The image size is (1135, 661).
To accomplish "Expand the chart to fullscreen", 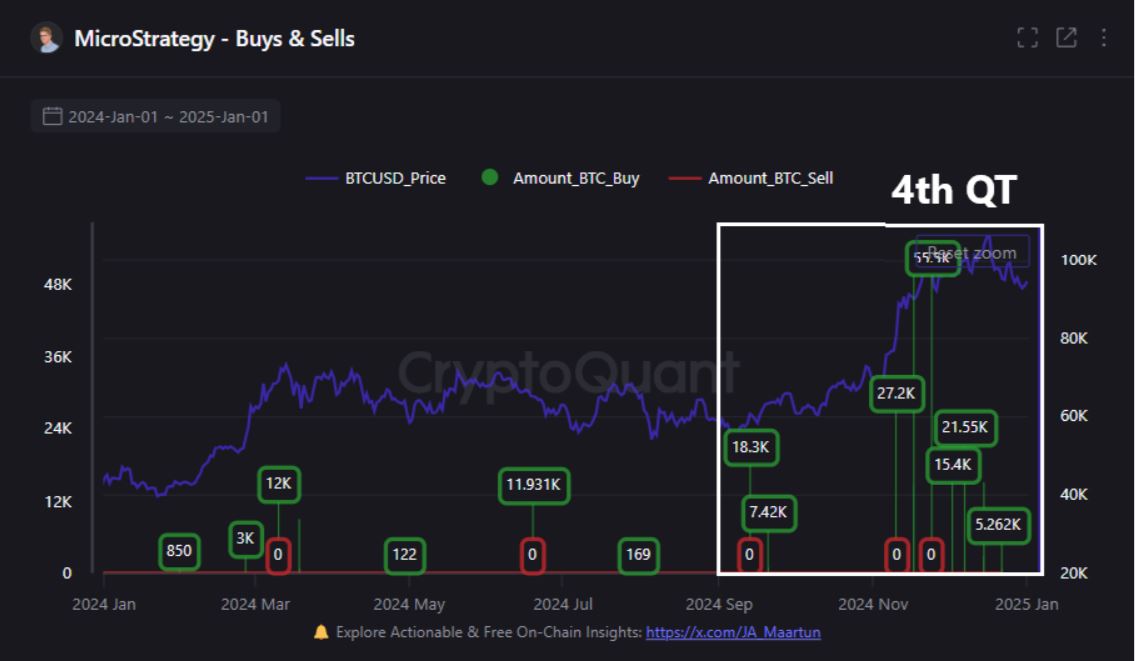I will tap(1027, 38).
